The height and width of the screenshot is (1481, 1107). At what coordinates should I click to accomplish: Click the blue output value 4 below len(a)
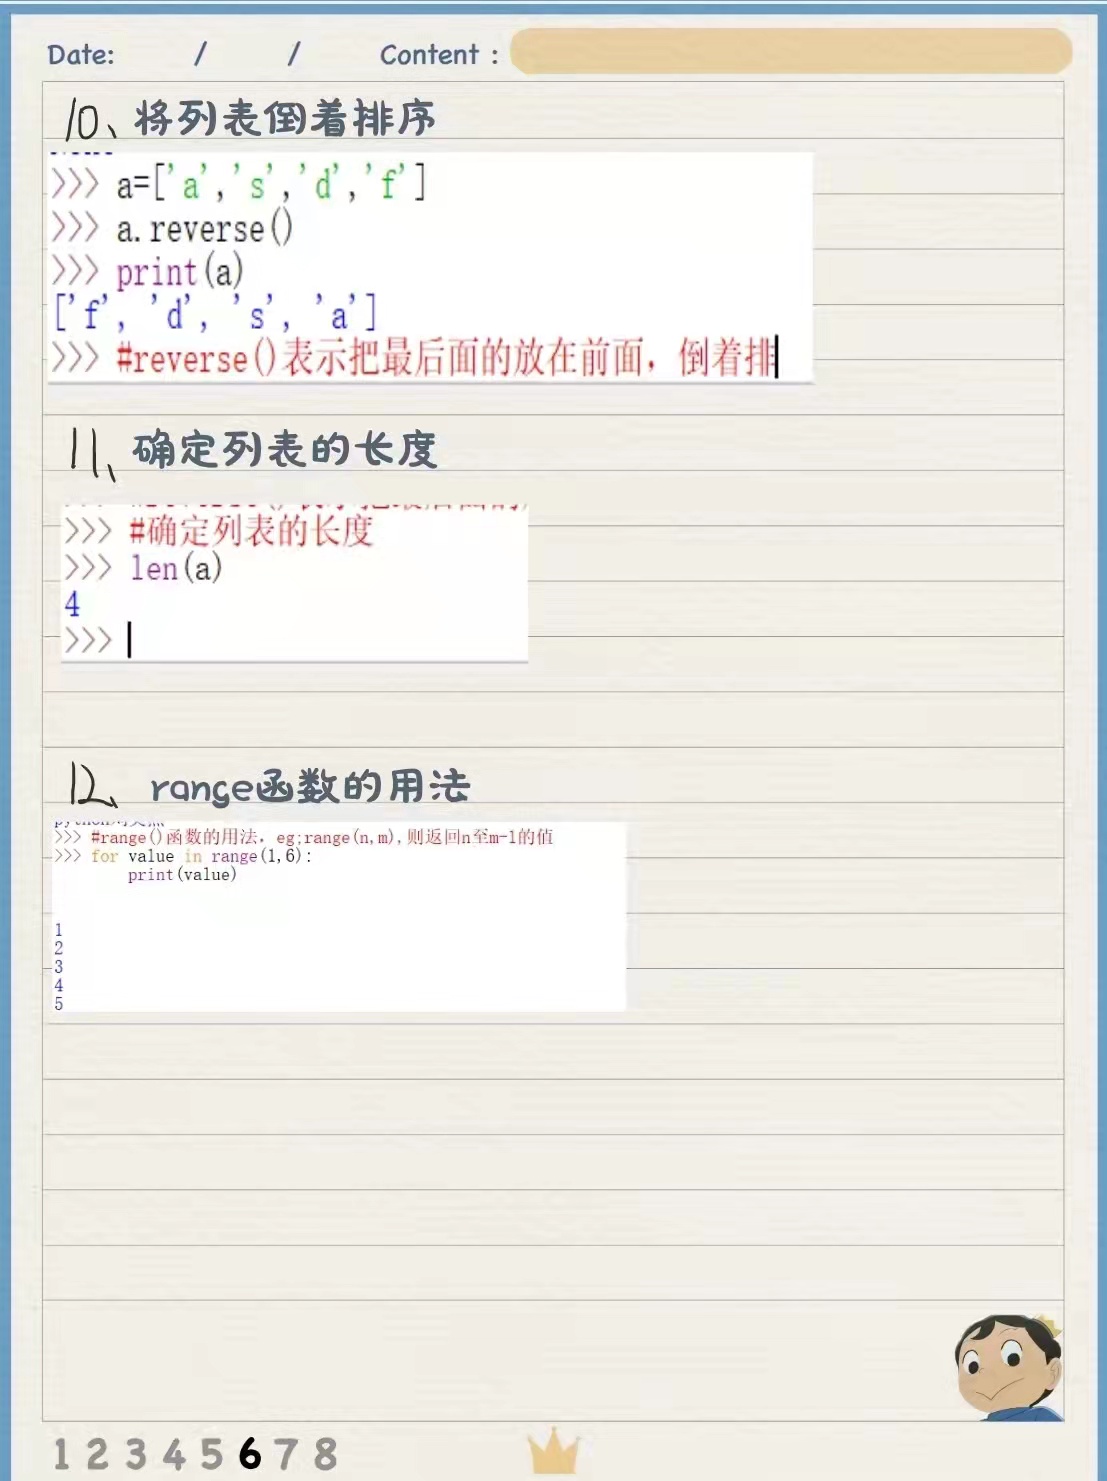pyautogui.click(x=72, y=604)
